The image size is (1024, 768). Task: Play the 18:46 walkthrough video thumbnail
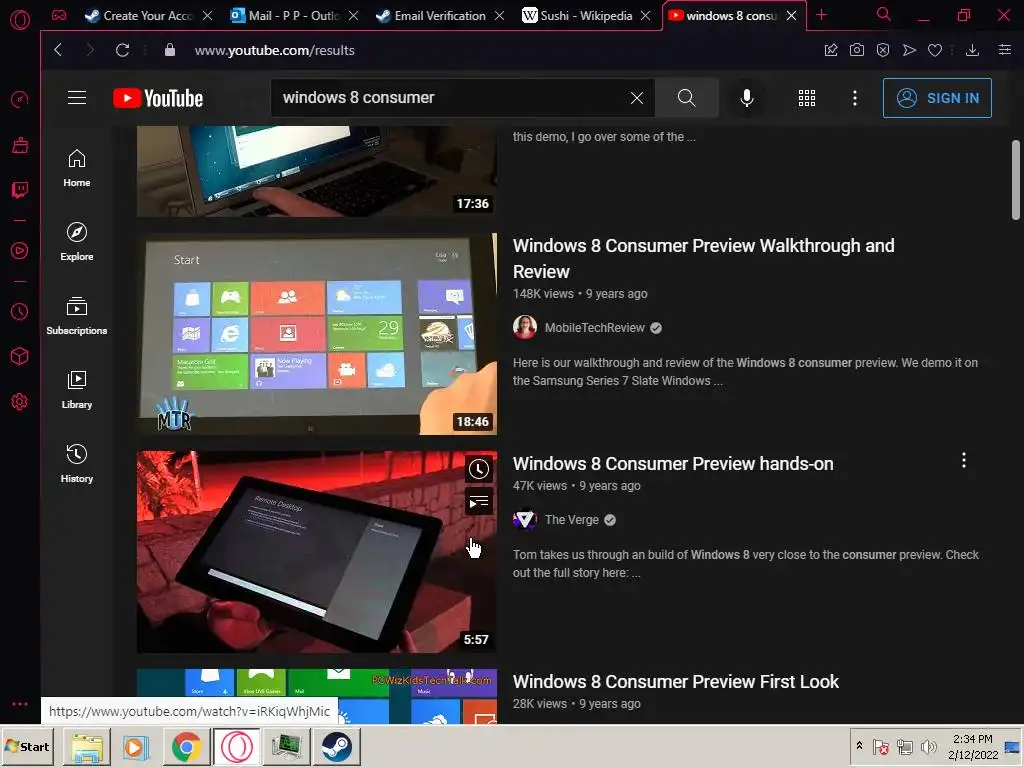tap(317, 334)
